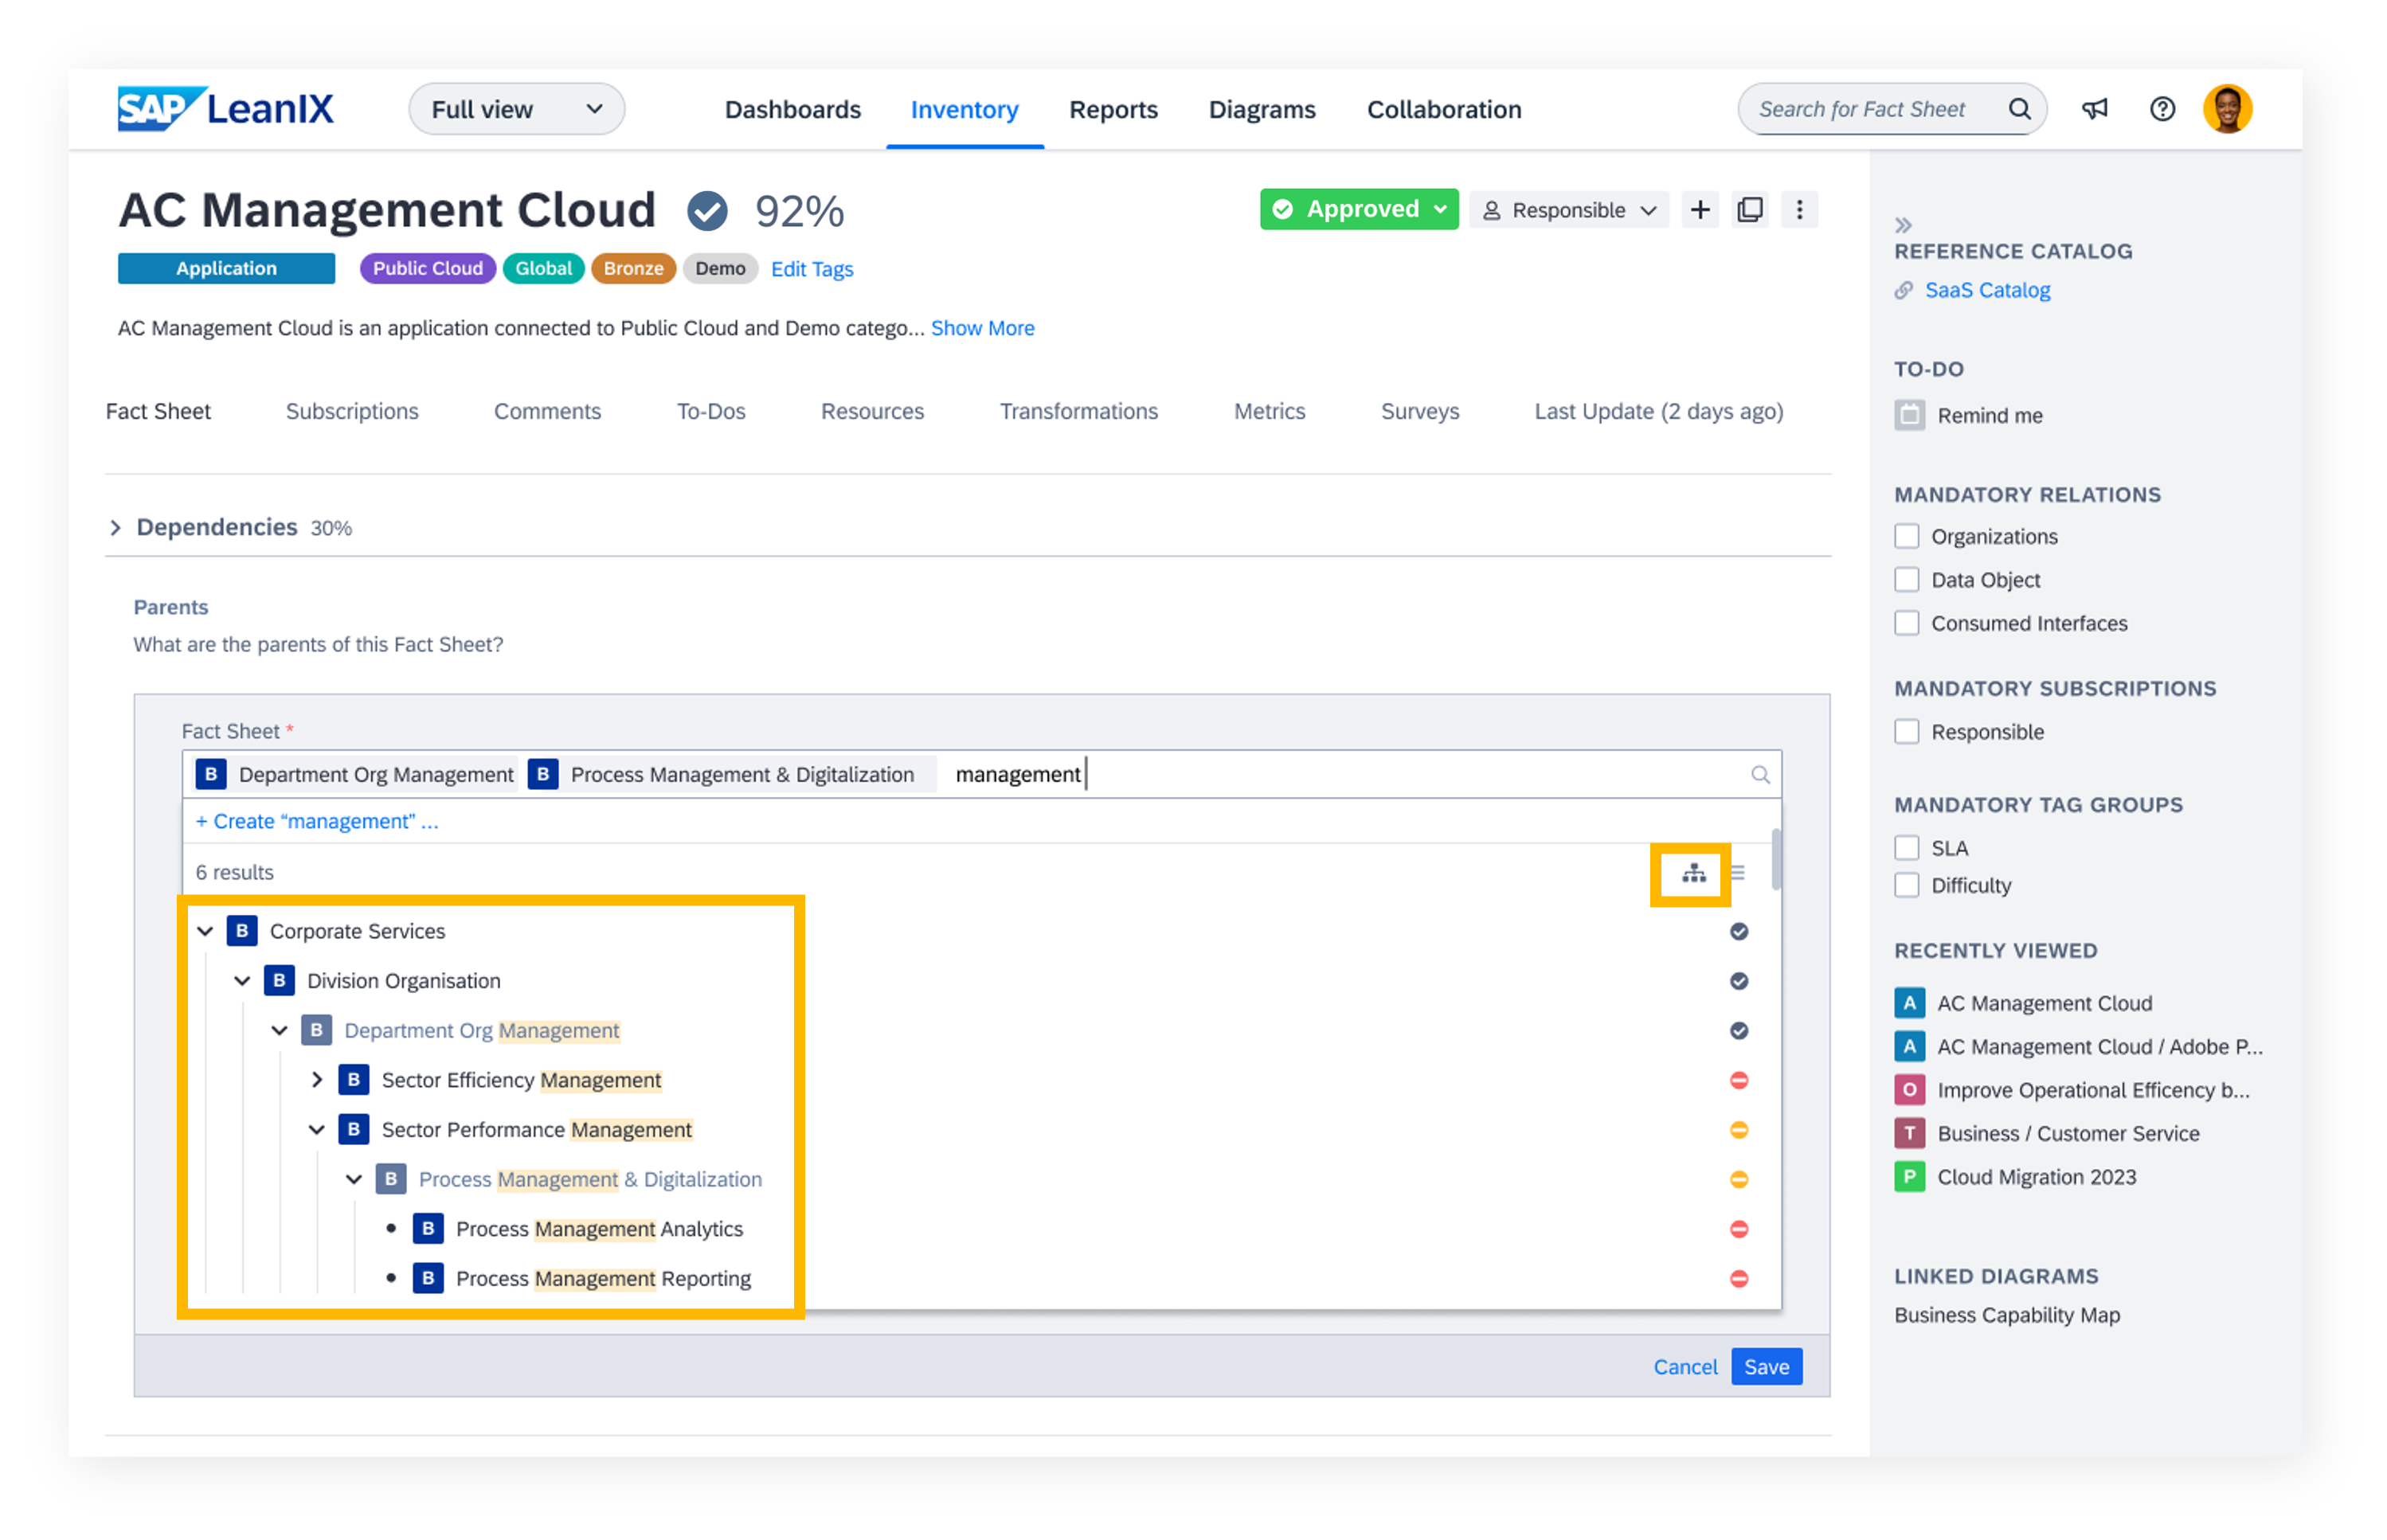Collapse the Process Management & Digitalization tree node
2387x1540 pixels.
point(354,1180)
